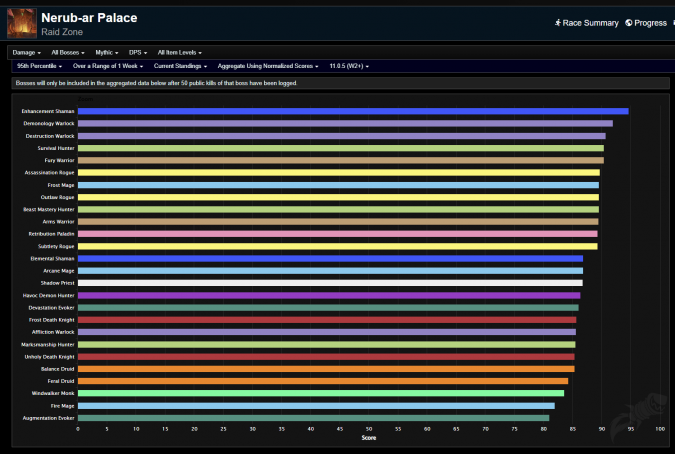Click the Raid Zone subtitle
The width and height of the screenshot is (675, 454).
(62, 32)
